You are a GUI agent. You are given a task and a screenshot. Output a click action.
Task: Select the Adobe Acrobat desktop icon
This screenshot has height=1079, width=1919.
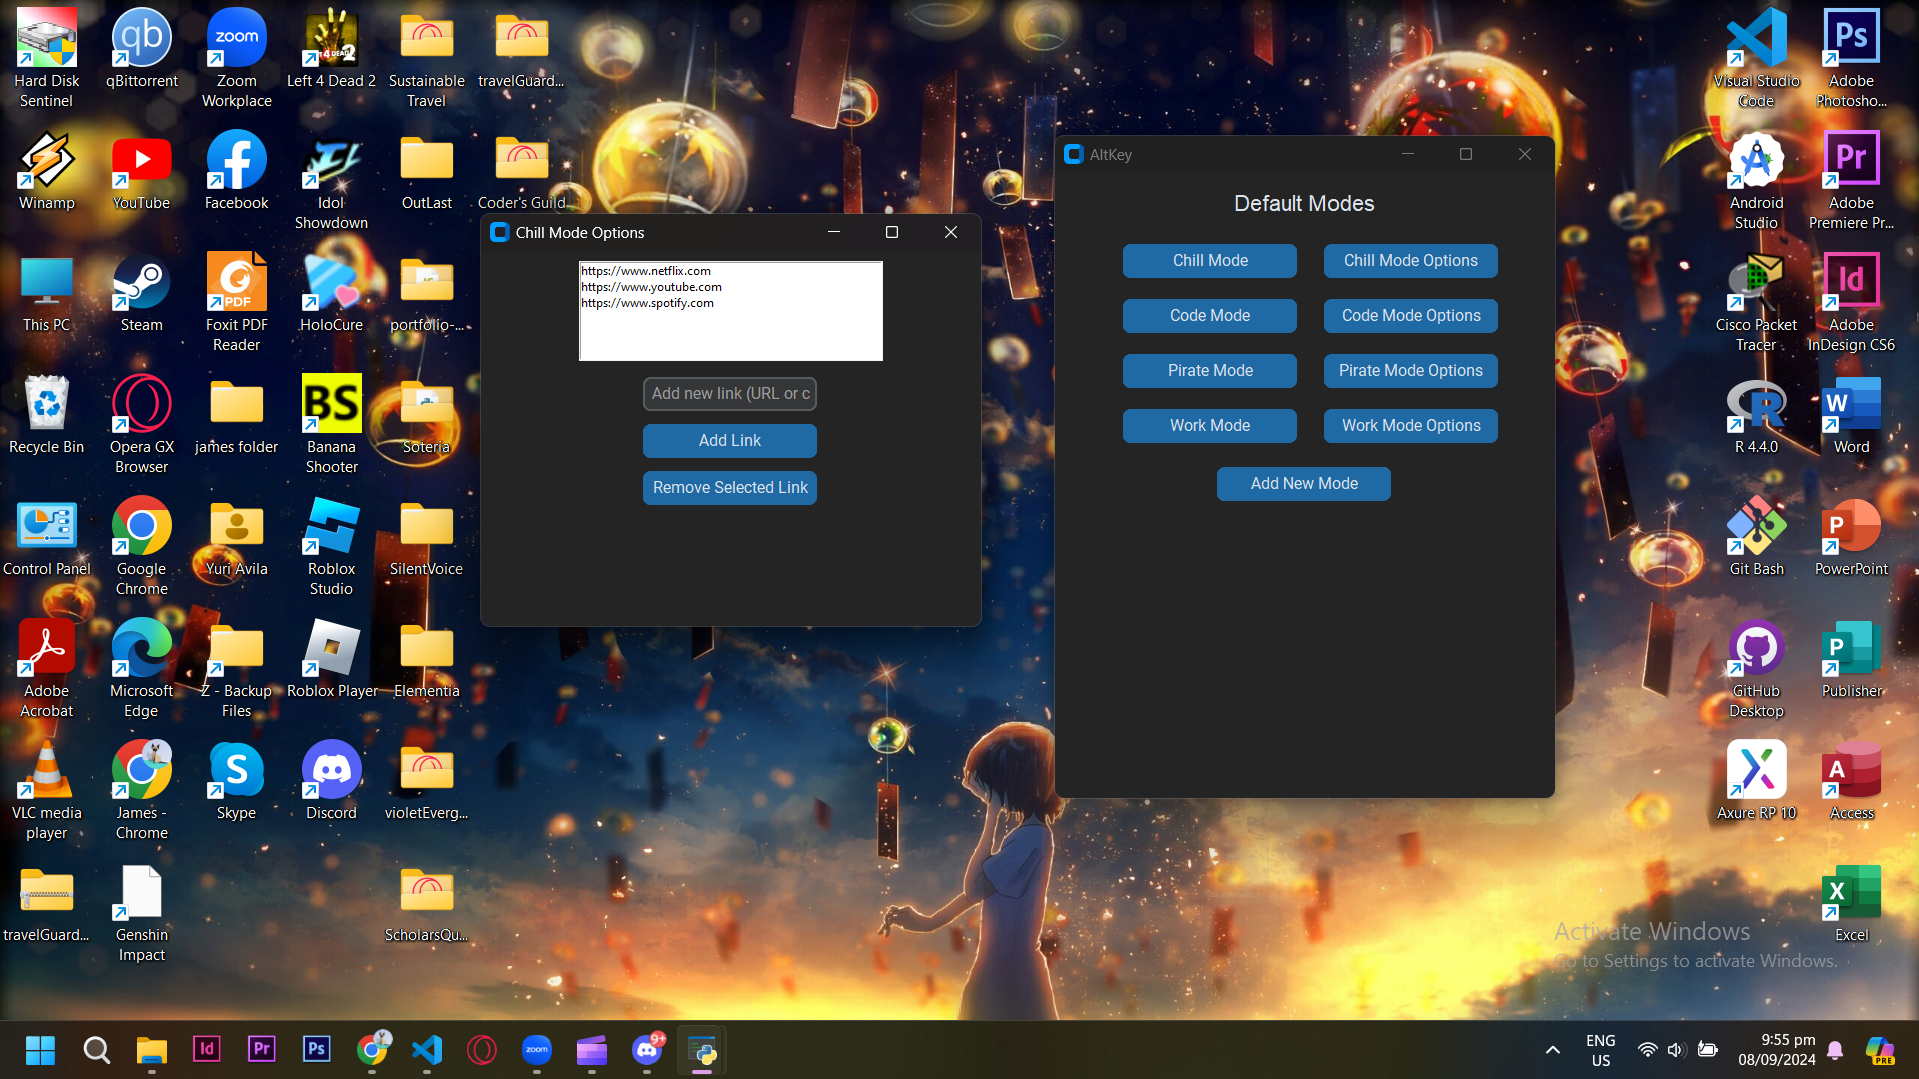point(47,668)
